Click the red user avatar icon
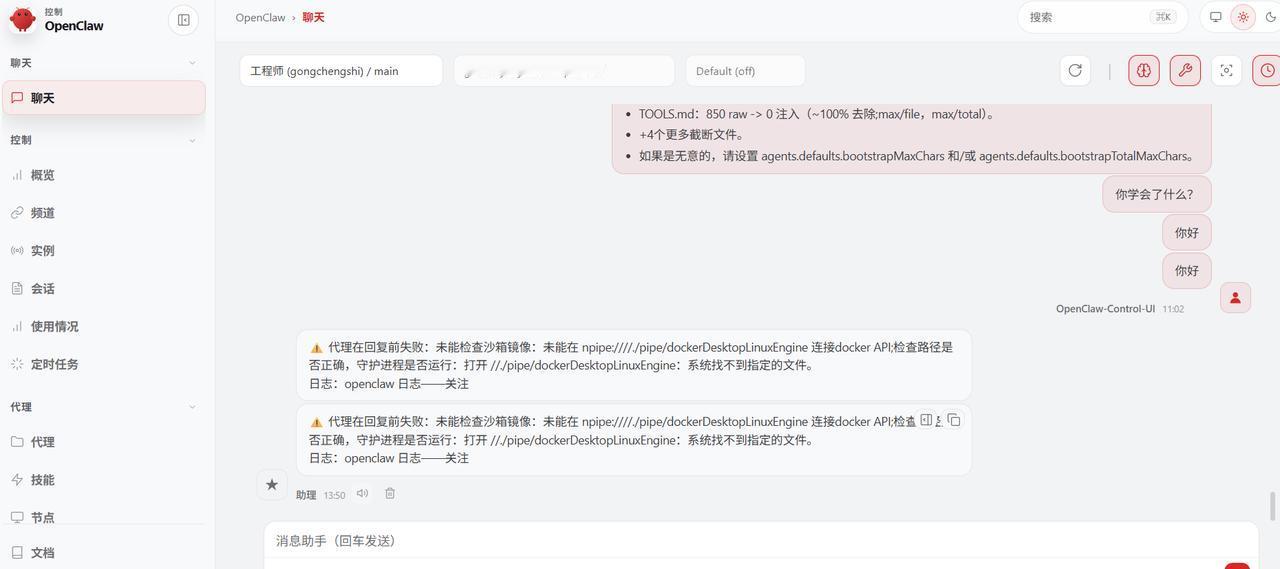 (1235, 297)
